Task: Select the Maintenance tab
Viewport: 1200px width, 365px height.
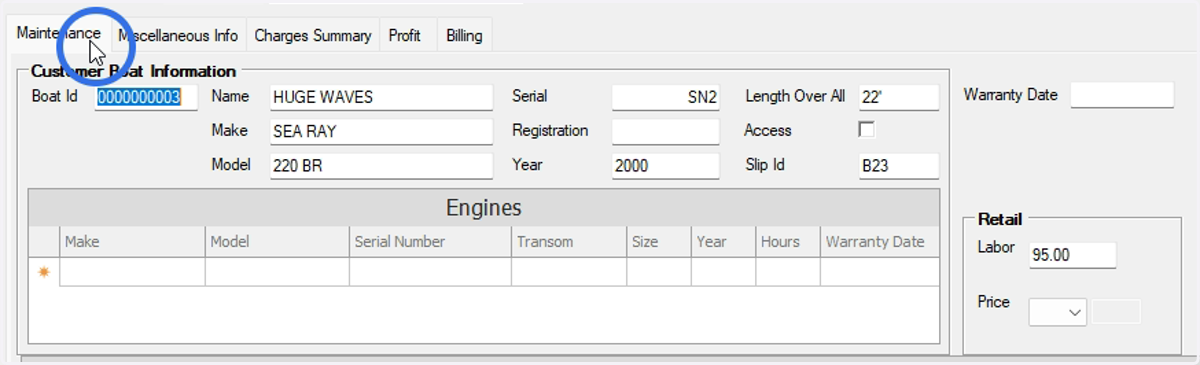Action: (x=59, y=33)
